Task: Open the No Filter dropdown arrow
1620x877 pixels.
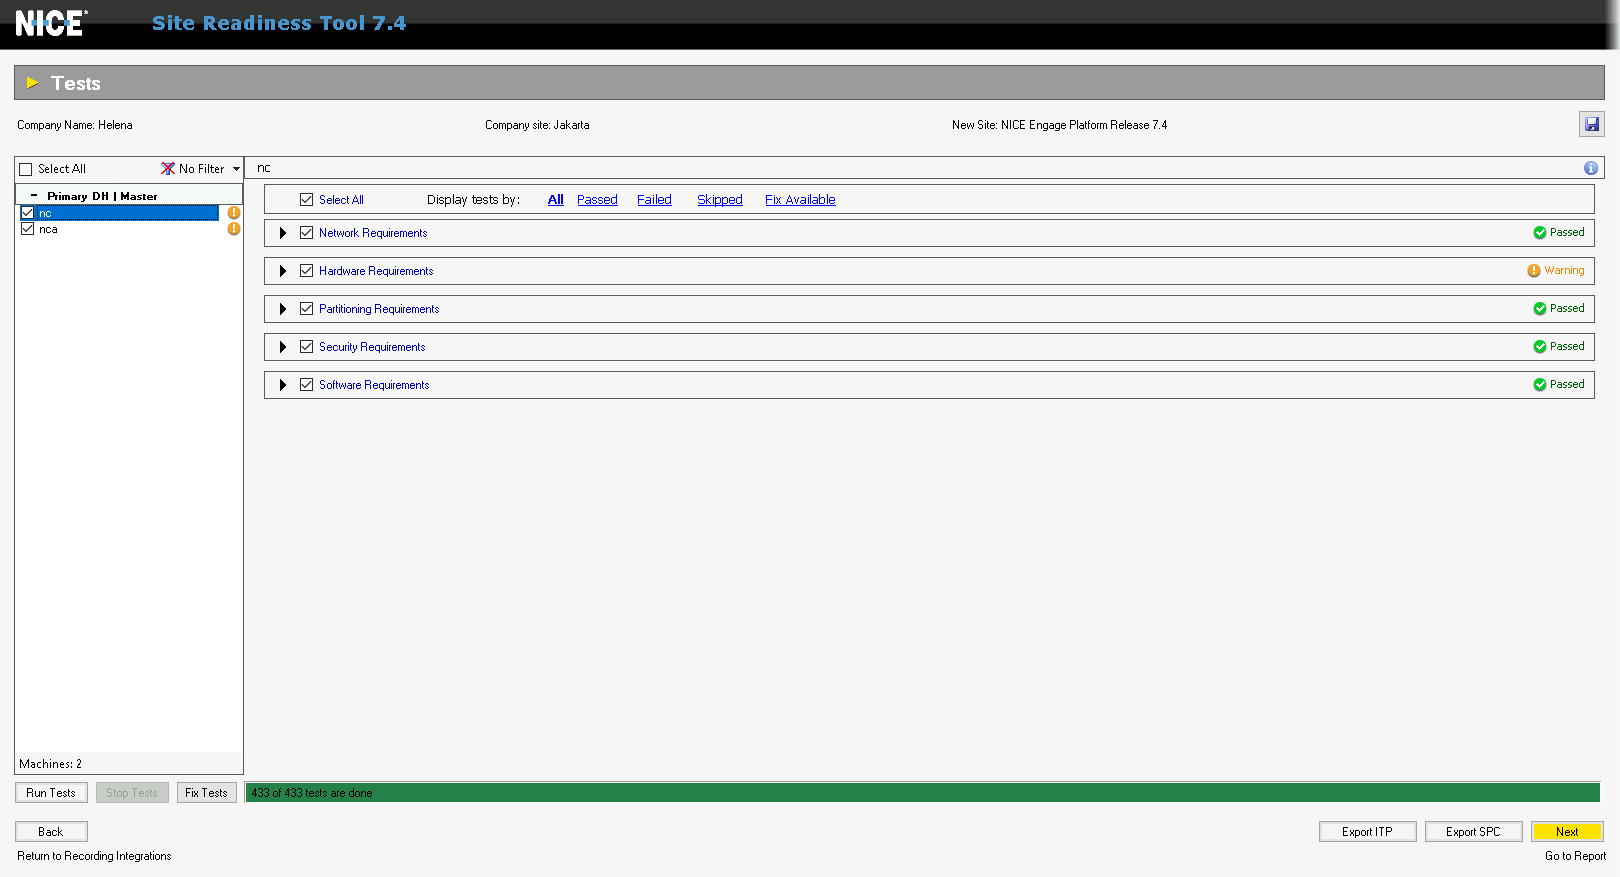Action: [x=236, y=169]
